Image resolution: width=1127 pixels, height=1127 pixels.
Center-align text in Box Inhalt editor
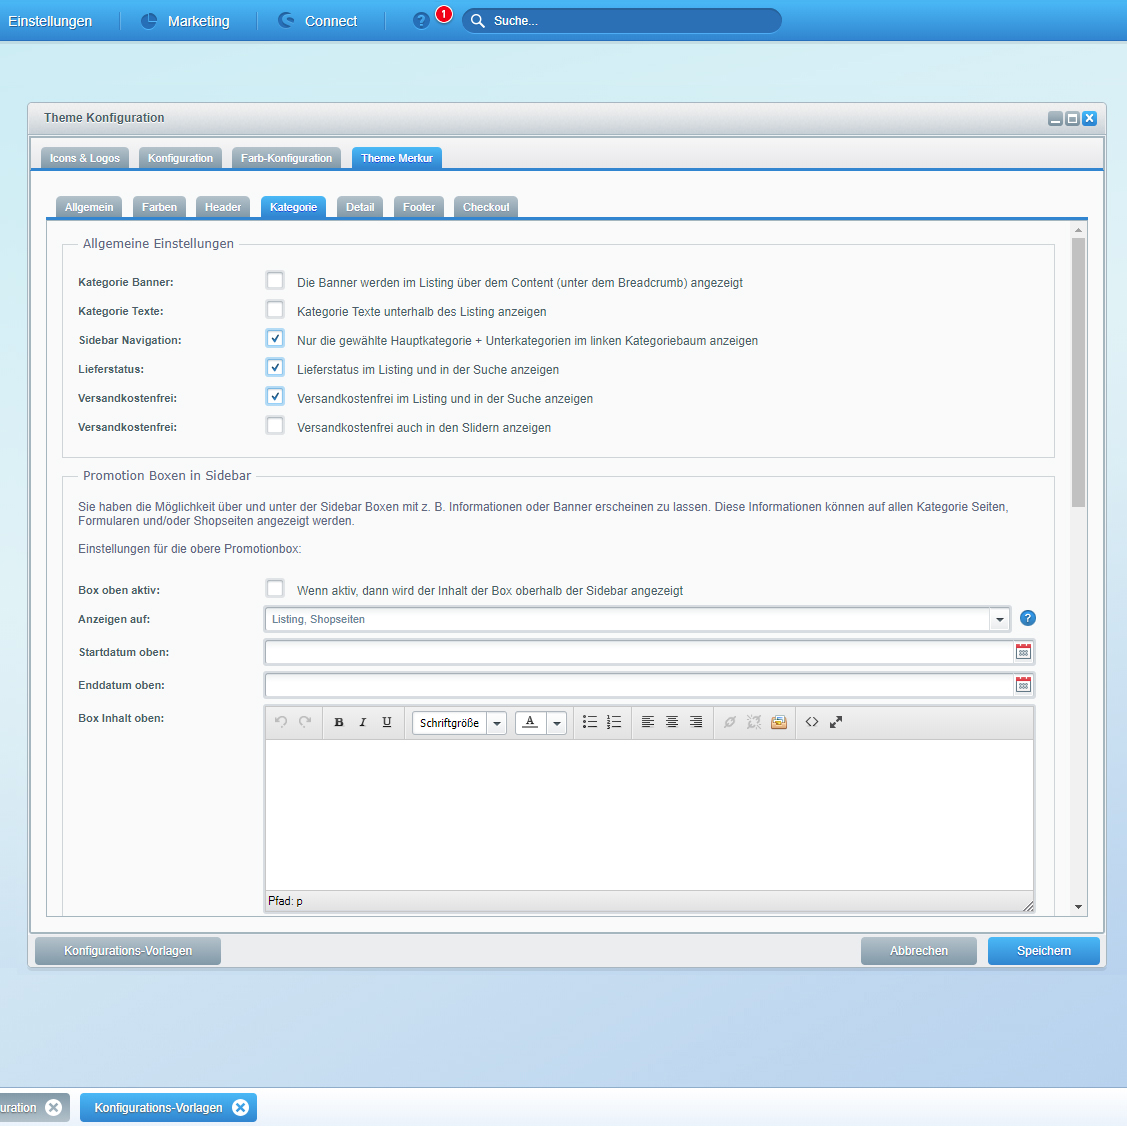672,722
